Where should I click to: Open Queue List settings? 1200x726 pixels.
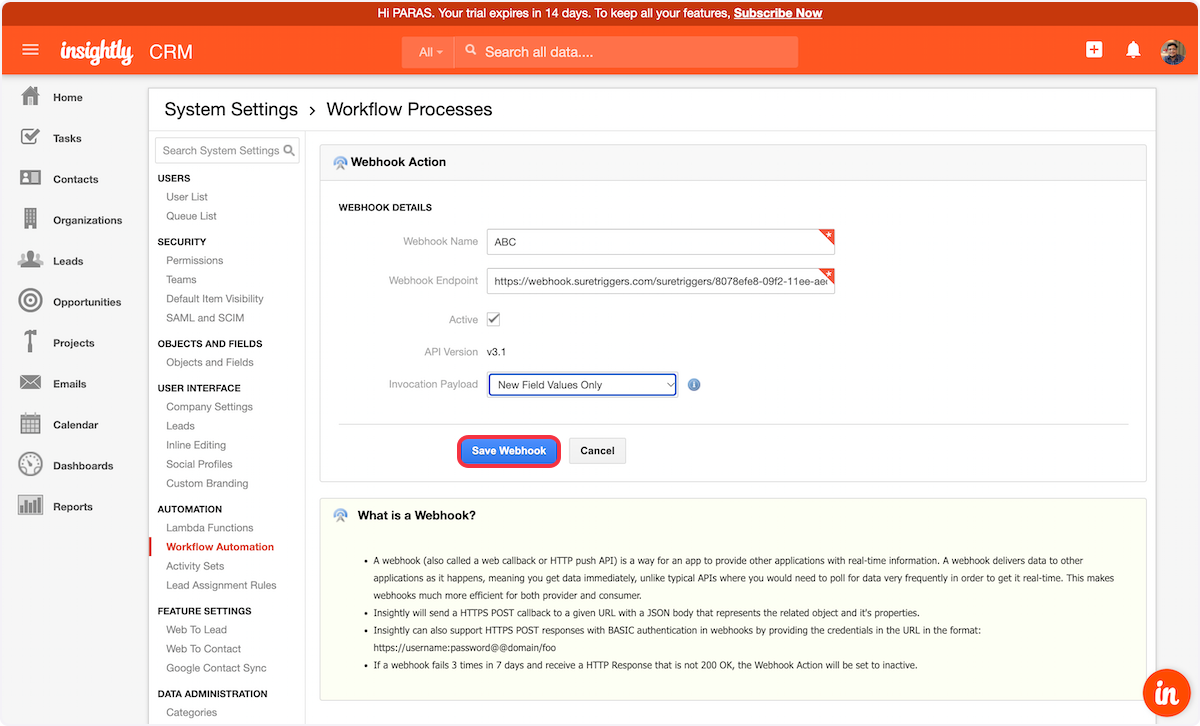coord(191,216)
